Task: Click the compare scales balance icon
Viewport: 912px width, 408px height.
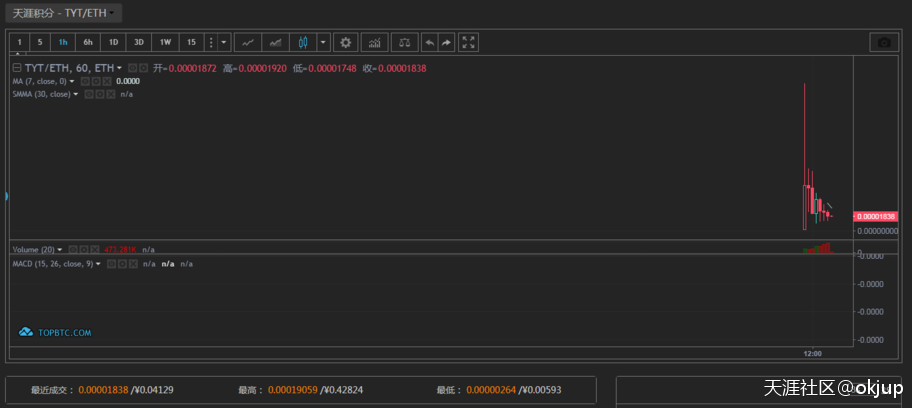Action: 404,42
